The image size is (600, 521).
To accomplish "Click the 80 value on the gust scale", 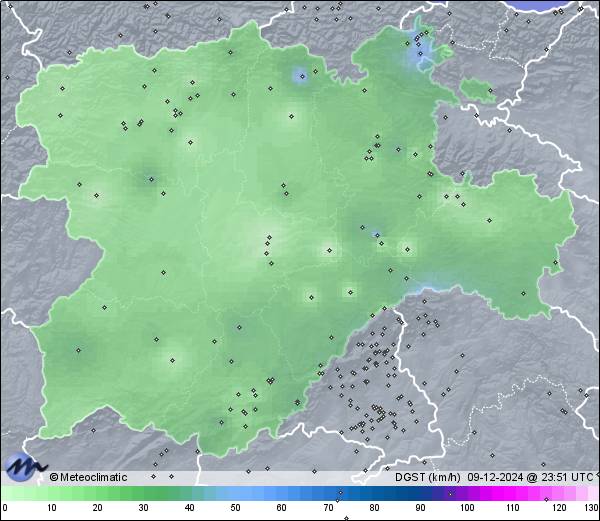I will (x=375, y=508).
